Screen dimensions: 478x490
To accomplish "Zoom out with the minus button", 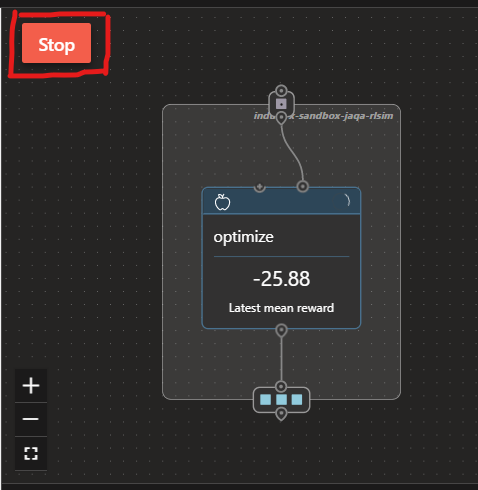I will click(31, 419).
